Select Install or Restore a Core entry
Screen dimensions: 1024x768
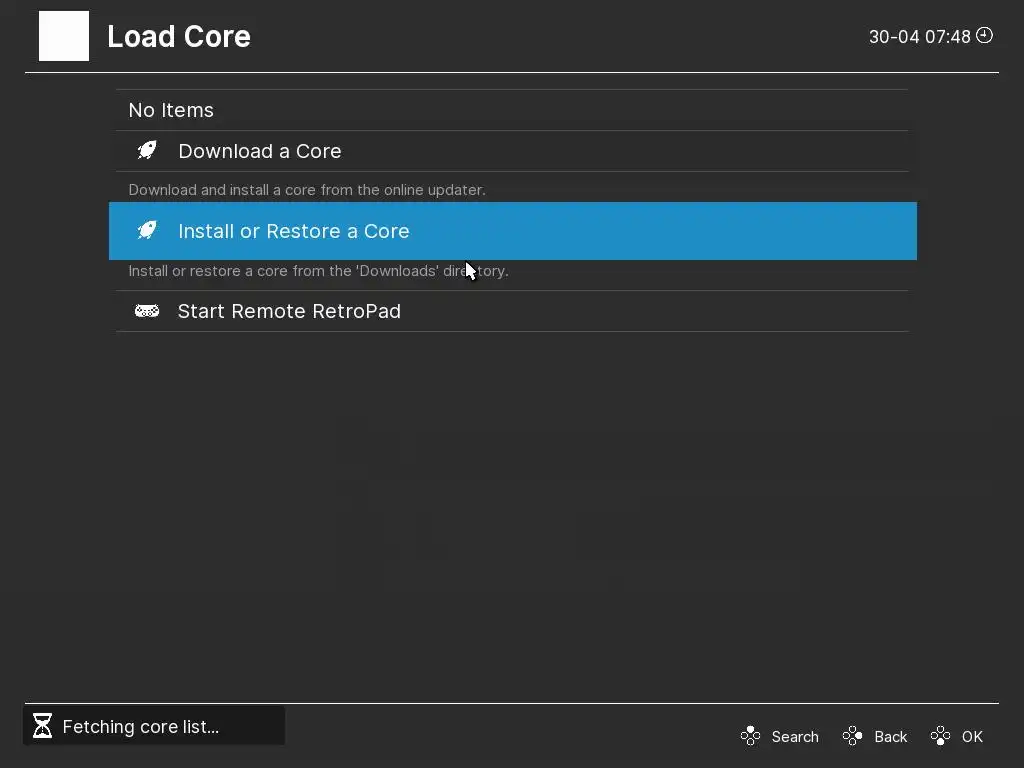click(x=294, y=231)
